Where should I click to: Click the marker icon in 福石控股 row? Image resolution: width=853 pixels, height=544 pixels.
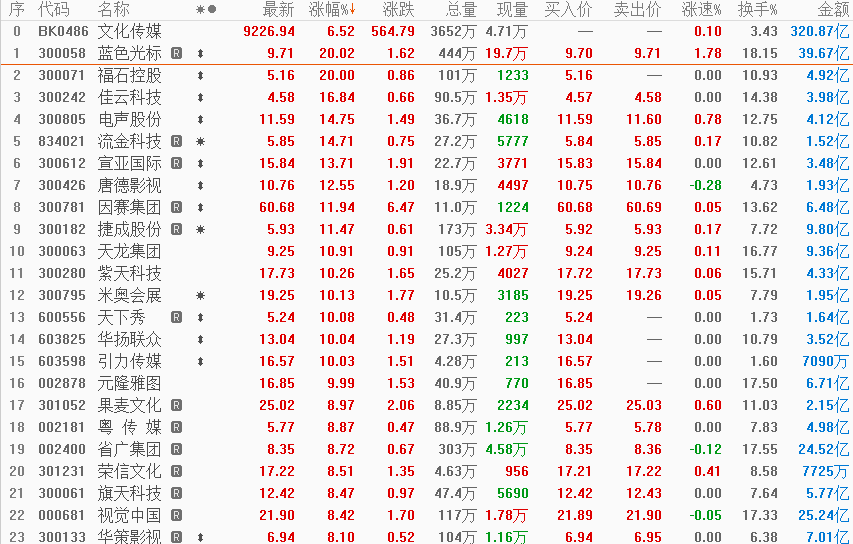click(x=200, y=76)
